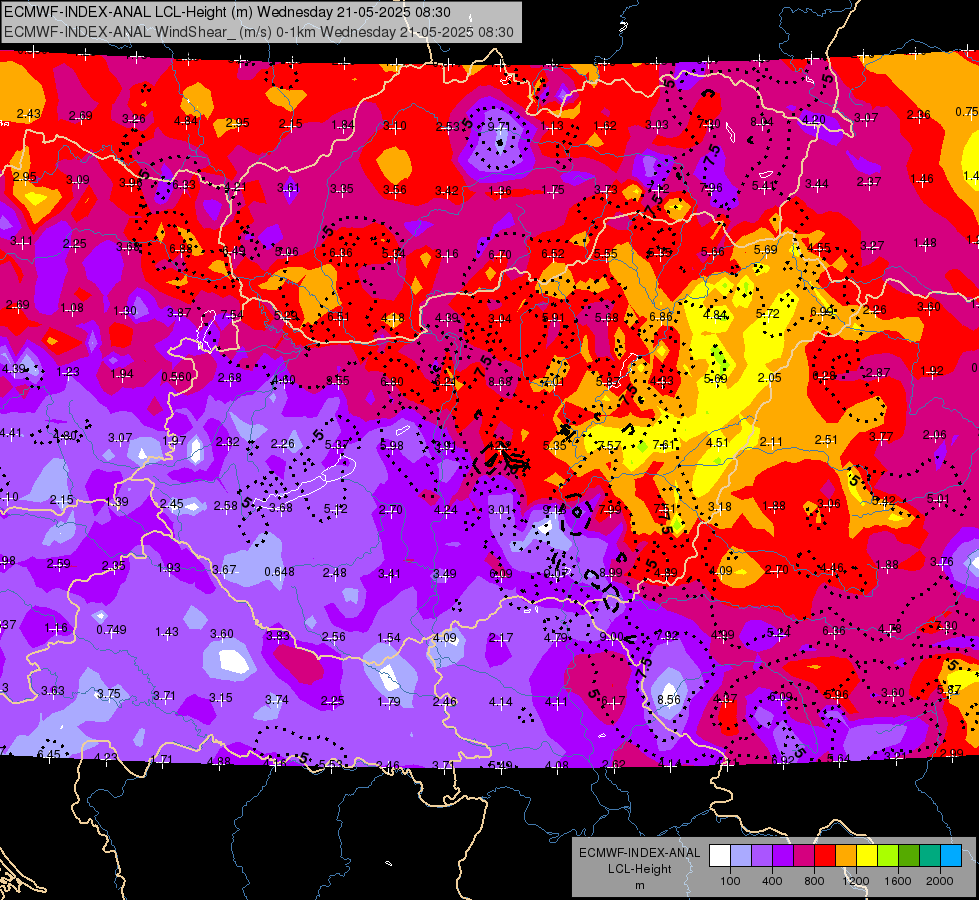The width and height of the screenshot is (979, 900).
Task: Click wind shear value 6.99
Action: pyautogui.click(x=822, y=311)
